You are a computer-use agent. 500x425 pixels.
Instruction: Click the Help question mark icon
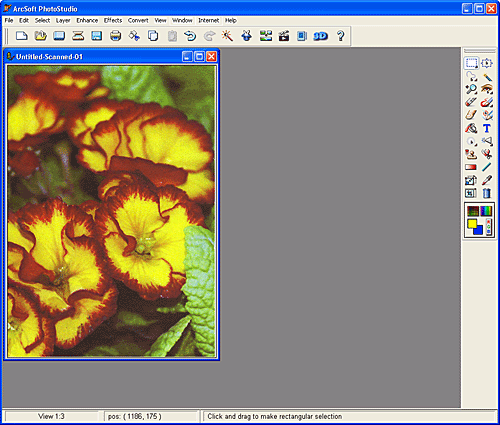tap(340, 36)
